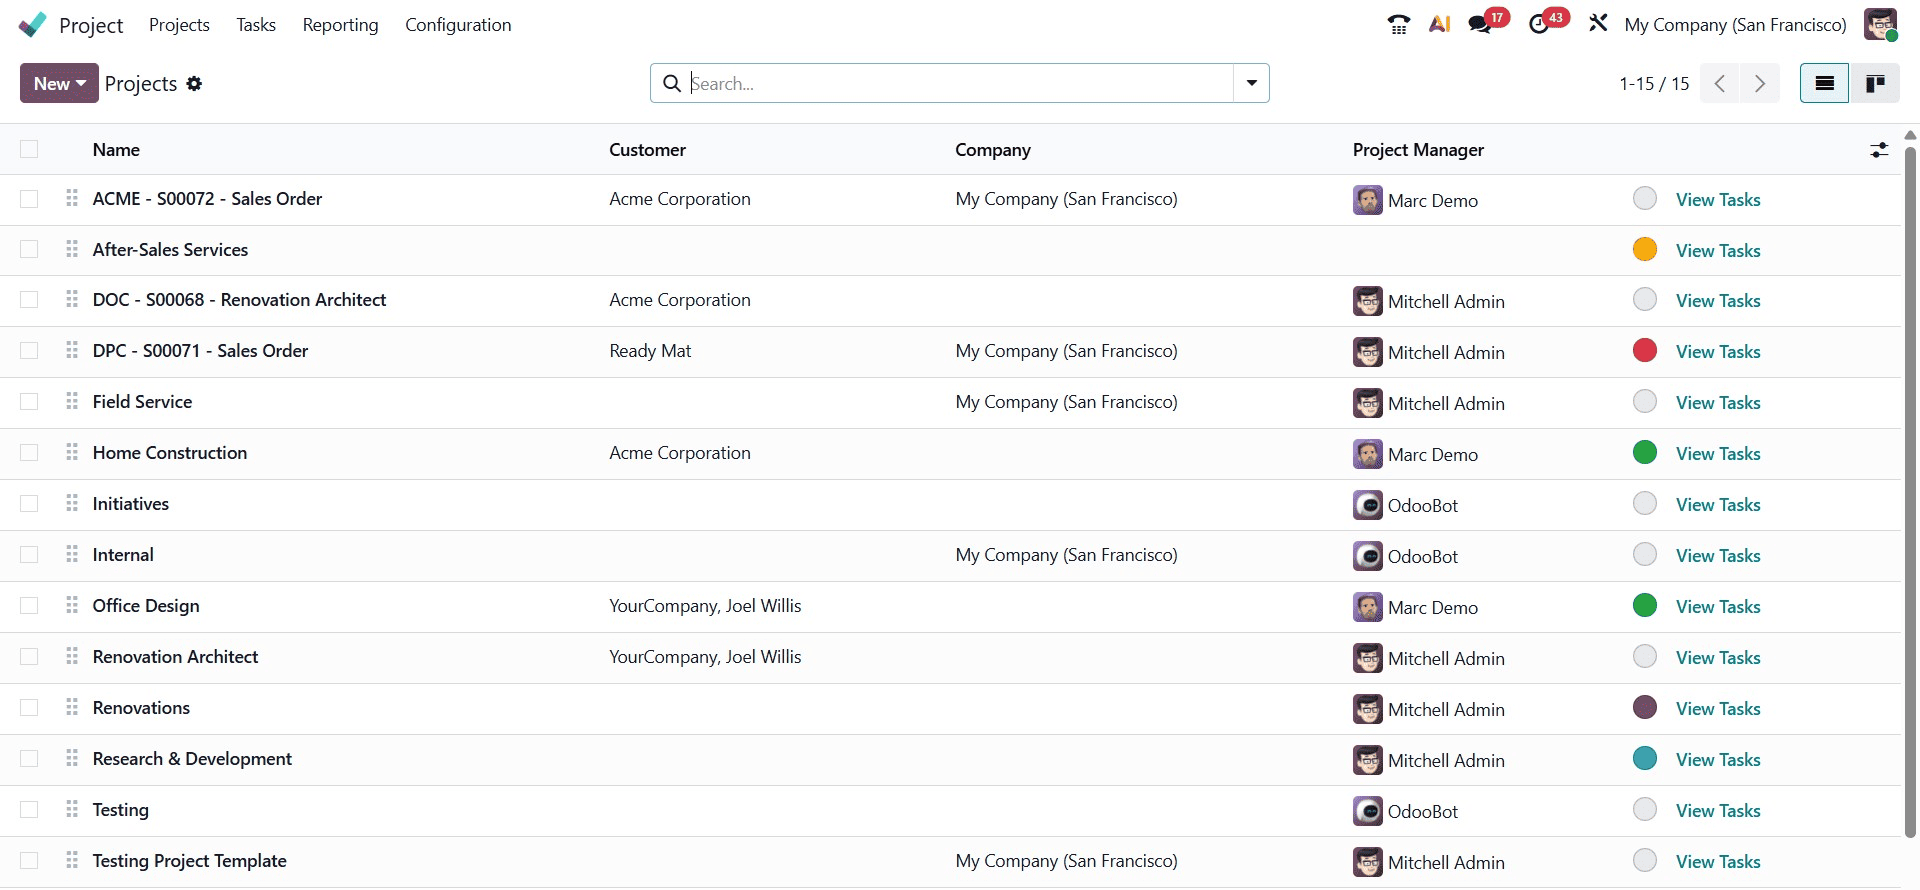The width and height of the screenshot is (1920, 890).
Task: Check the Research & Development row checkbox
Action: 29,759
